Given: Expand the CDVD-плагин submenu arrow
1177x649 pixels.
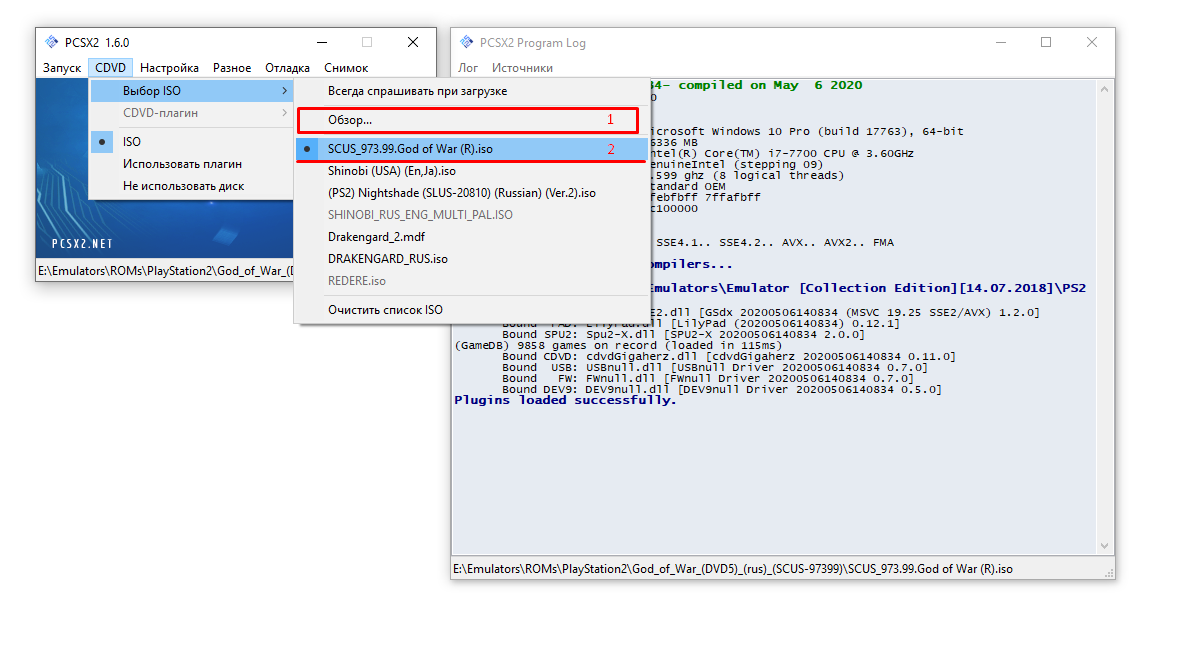Looking at the screenshot, I should (x=284, y=113).
